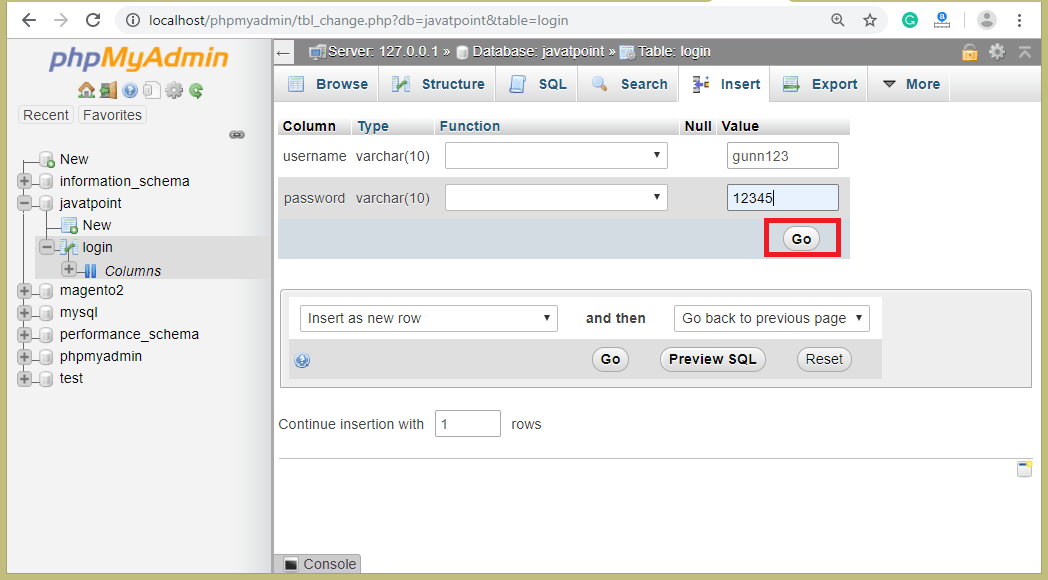Image resolution: width=1048 pixels, height=580 pixels.
Task: Switch to the Browse tab
Action: point(340,84)
